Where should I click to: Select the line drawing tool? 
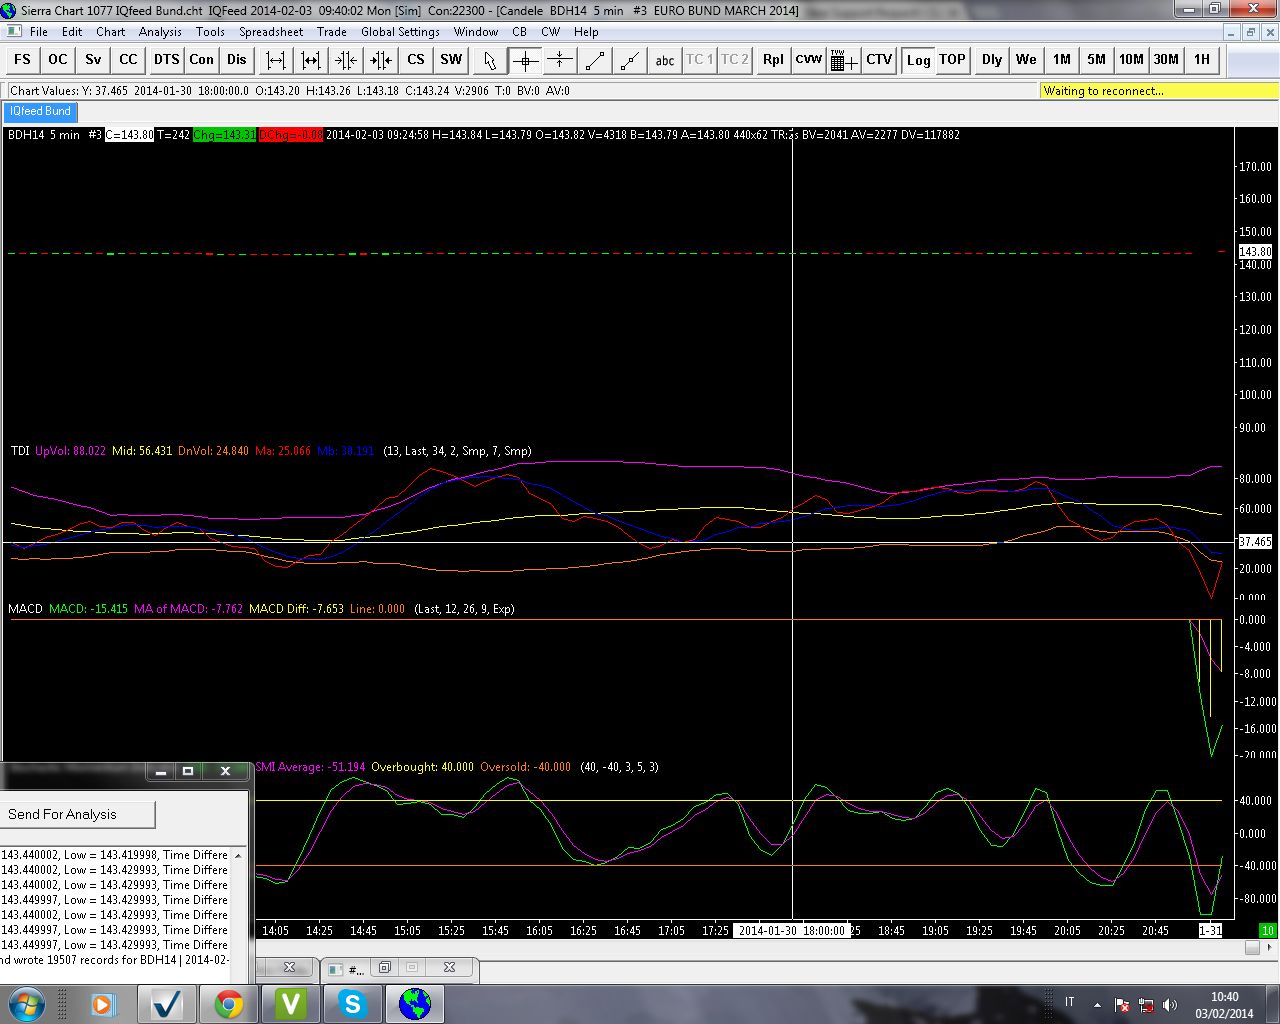[x=595, y=60]
